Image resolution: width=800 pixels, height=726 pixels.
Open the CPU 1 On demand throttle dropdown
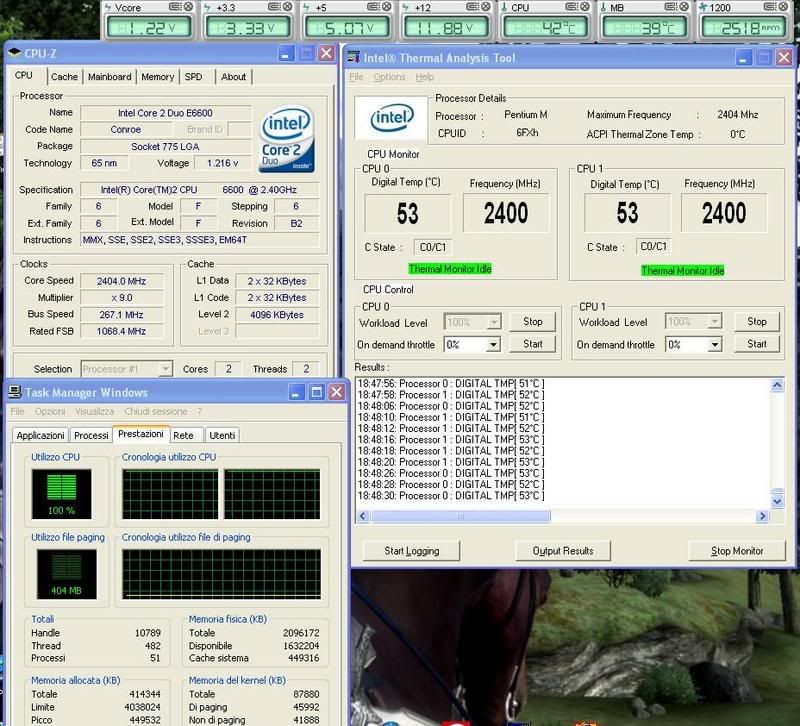pyautogui.click(x=715, y=345)
